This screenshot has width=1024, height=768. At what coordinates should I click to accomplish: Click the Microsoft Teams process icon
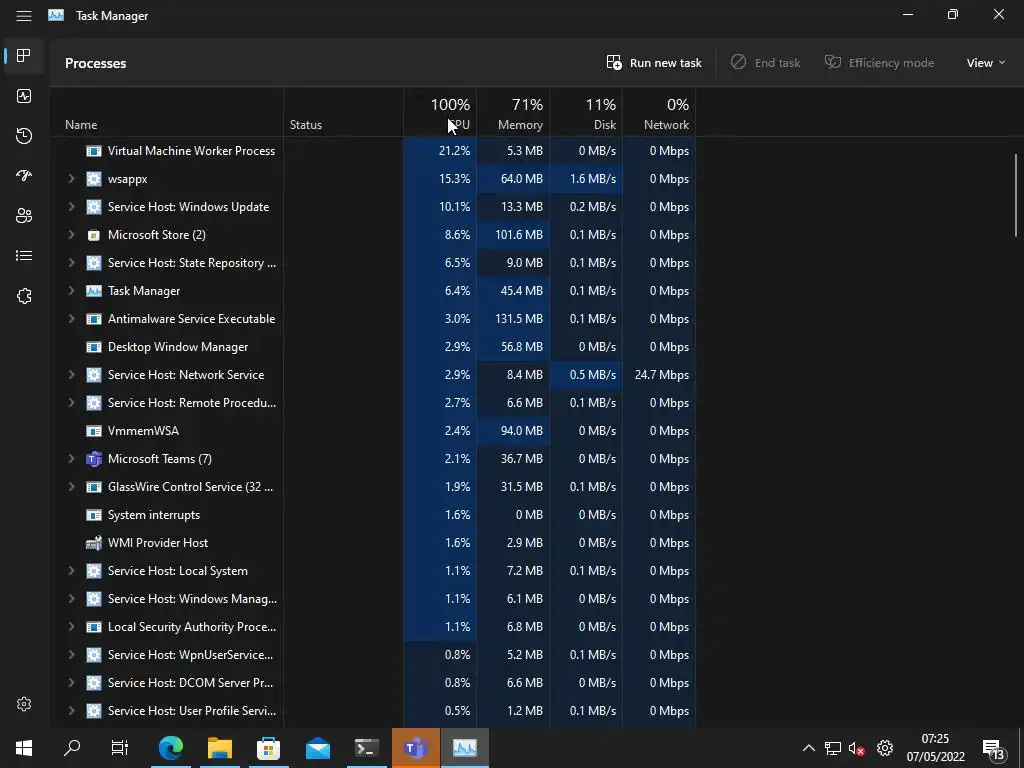click(94, 459)
